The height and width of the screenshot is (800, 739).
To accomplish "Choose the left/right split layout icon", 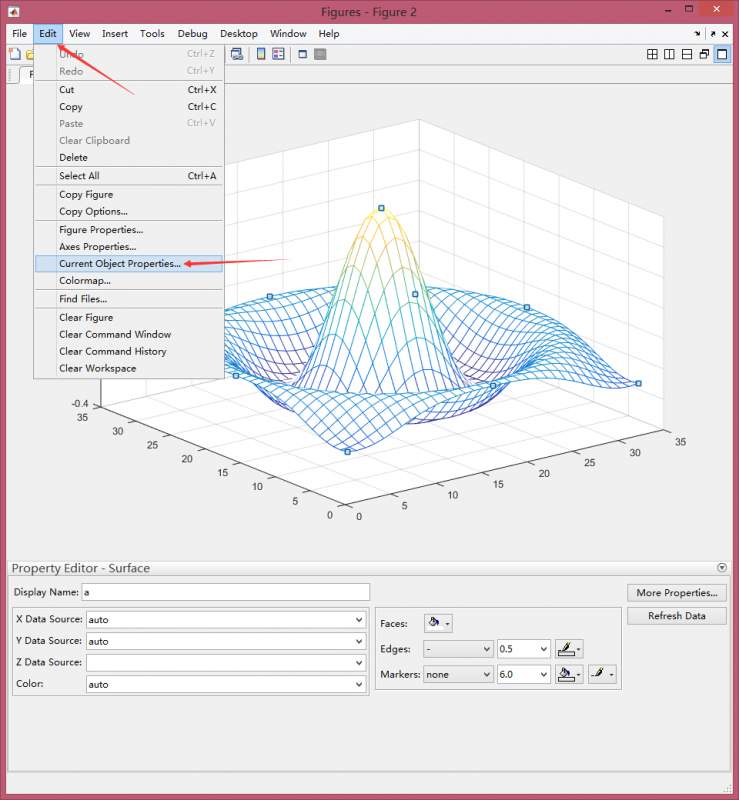I will (x=669, y=54).
